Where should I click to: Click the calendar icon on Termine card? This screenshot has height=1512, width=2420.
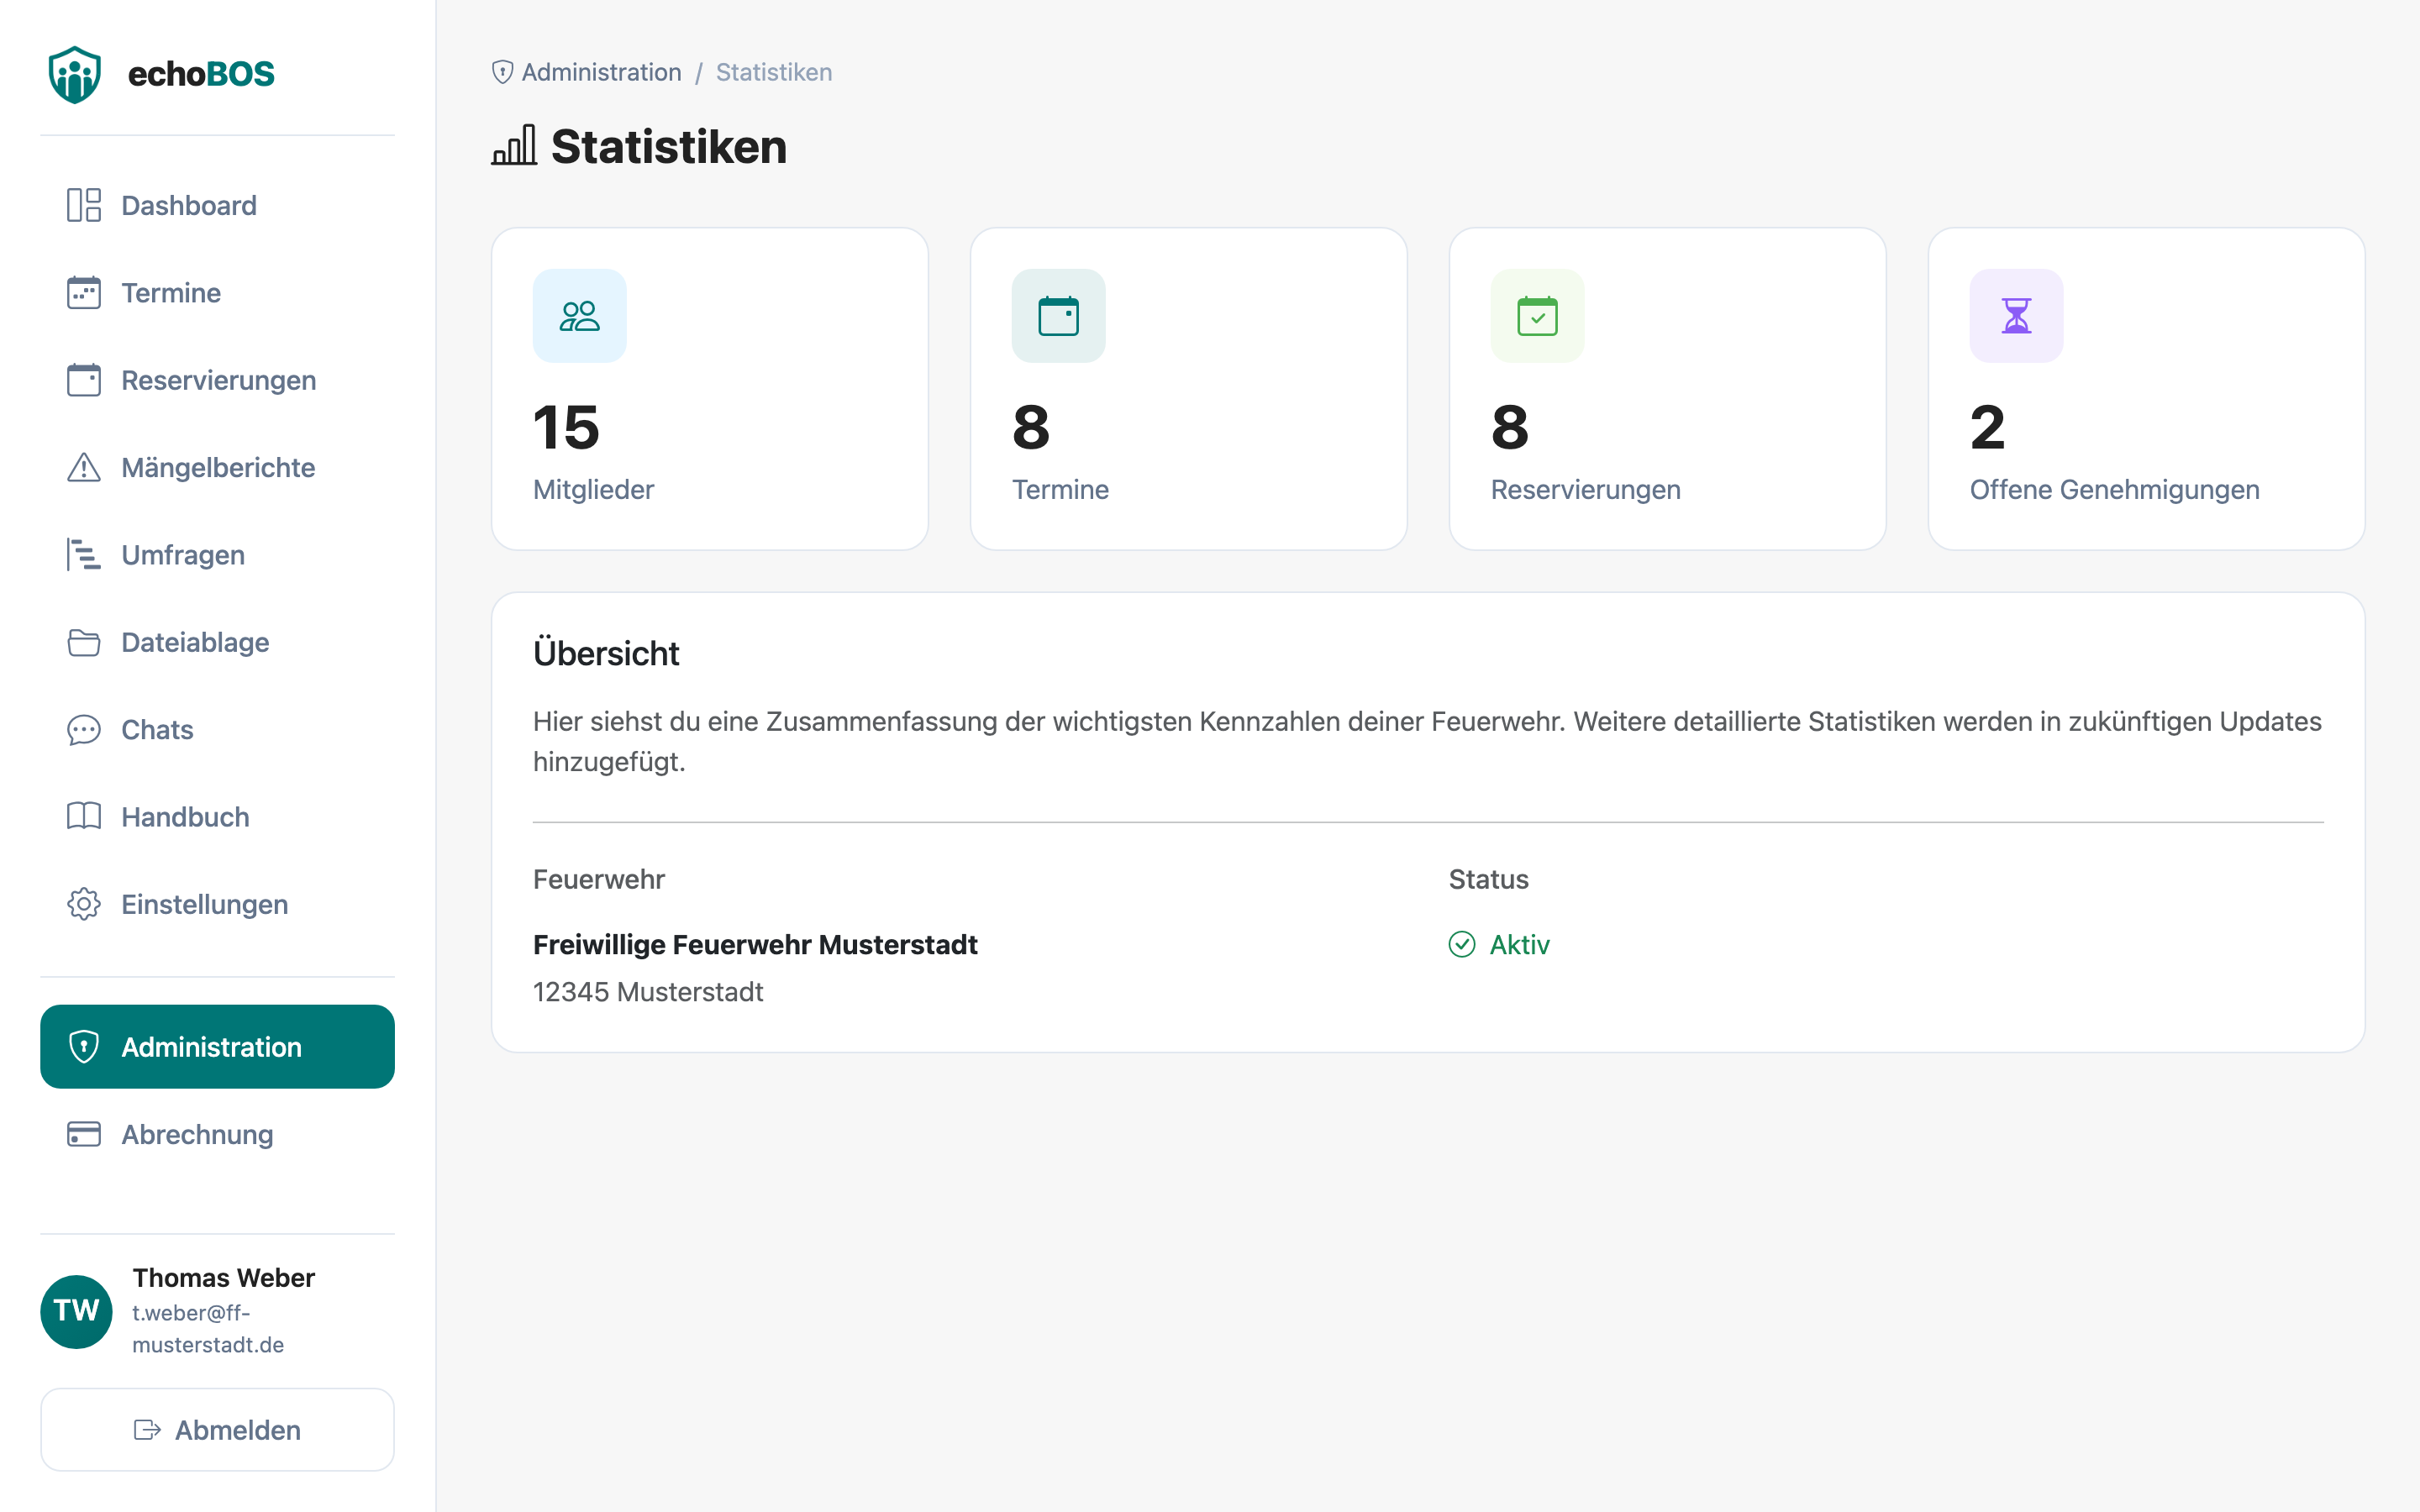coord(1059,316)
